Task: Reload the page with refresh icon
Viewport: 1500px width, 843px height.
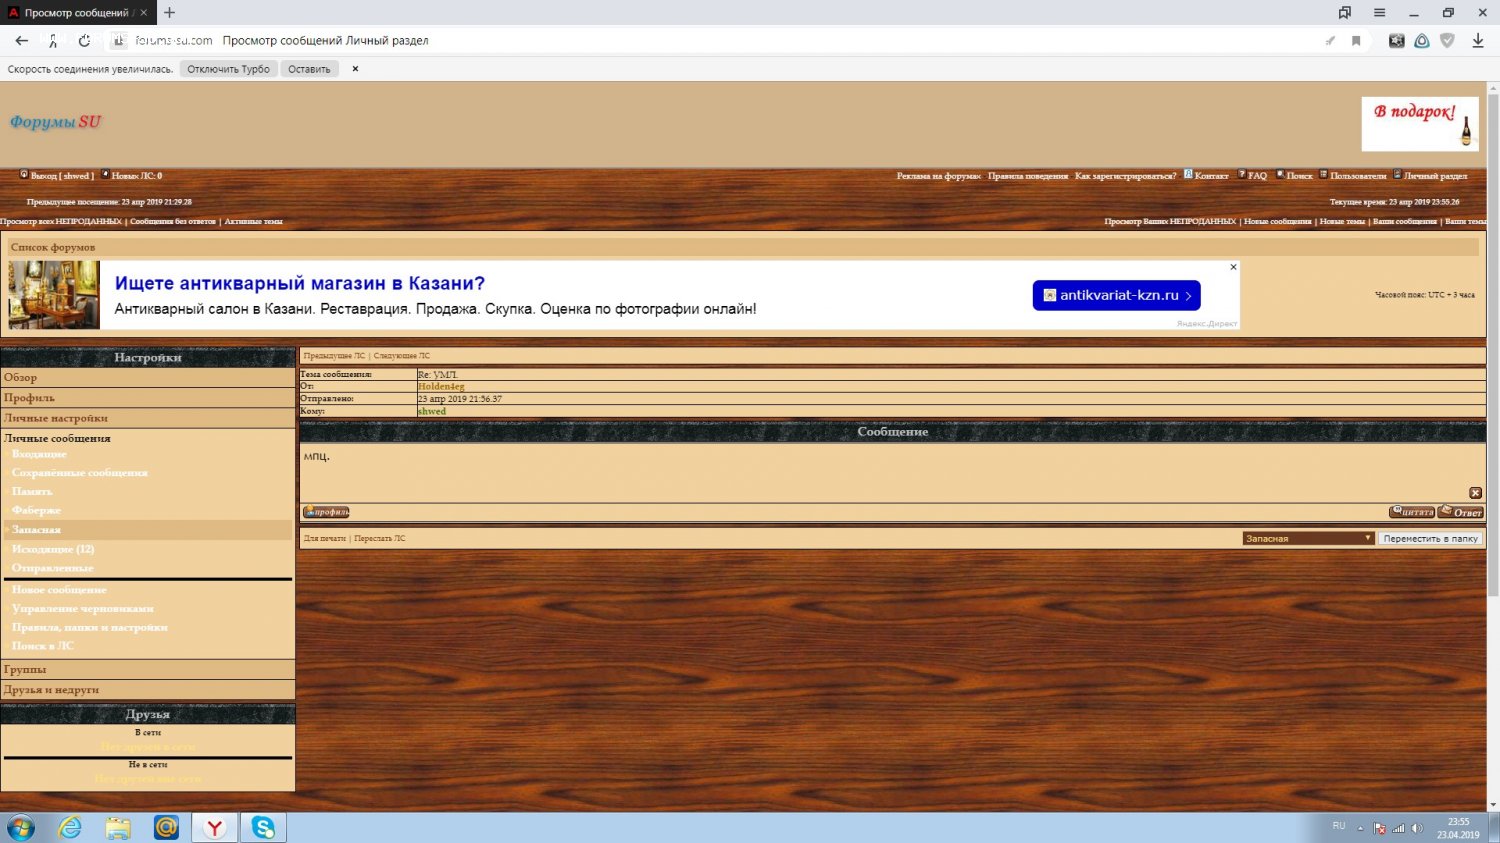Action: [84, 41]
